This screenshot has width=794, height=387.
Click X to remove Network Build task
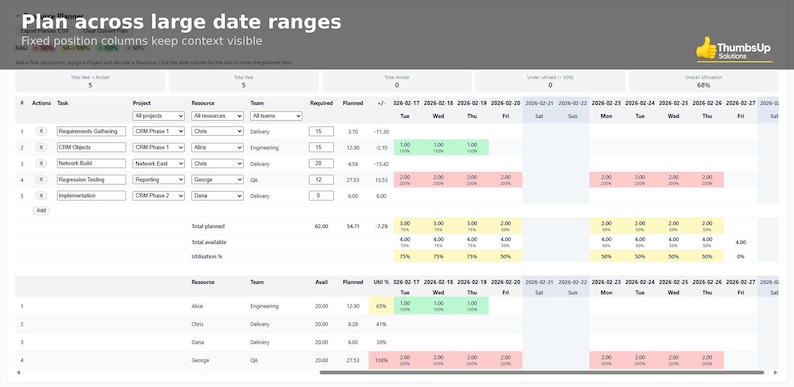(42, 164)
